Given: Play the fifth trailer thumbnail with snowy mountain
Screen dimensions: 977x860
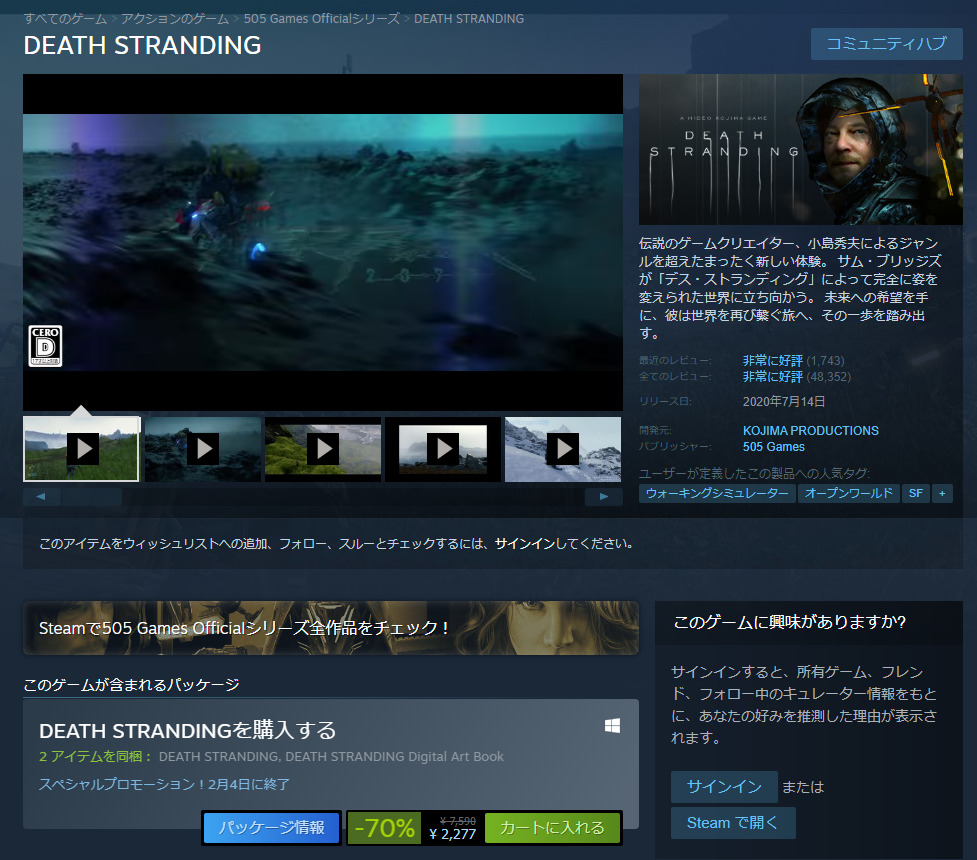Looking at the screenshot, I should pos(563,449).
